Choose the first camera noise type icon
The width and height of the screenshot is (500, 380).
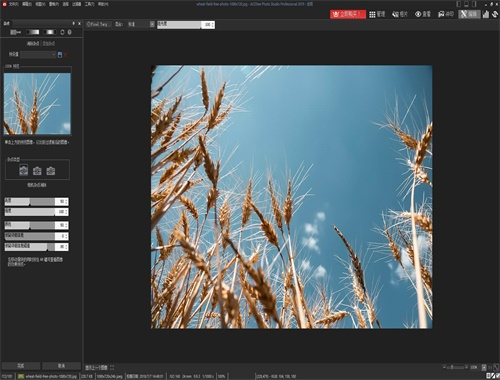coord(24,170)
